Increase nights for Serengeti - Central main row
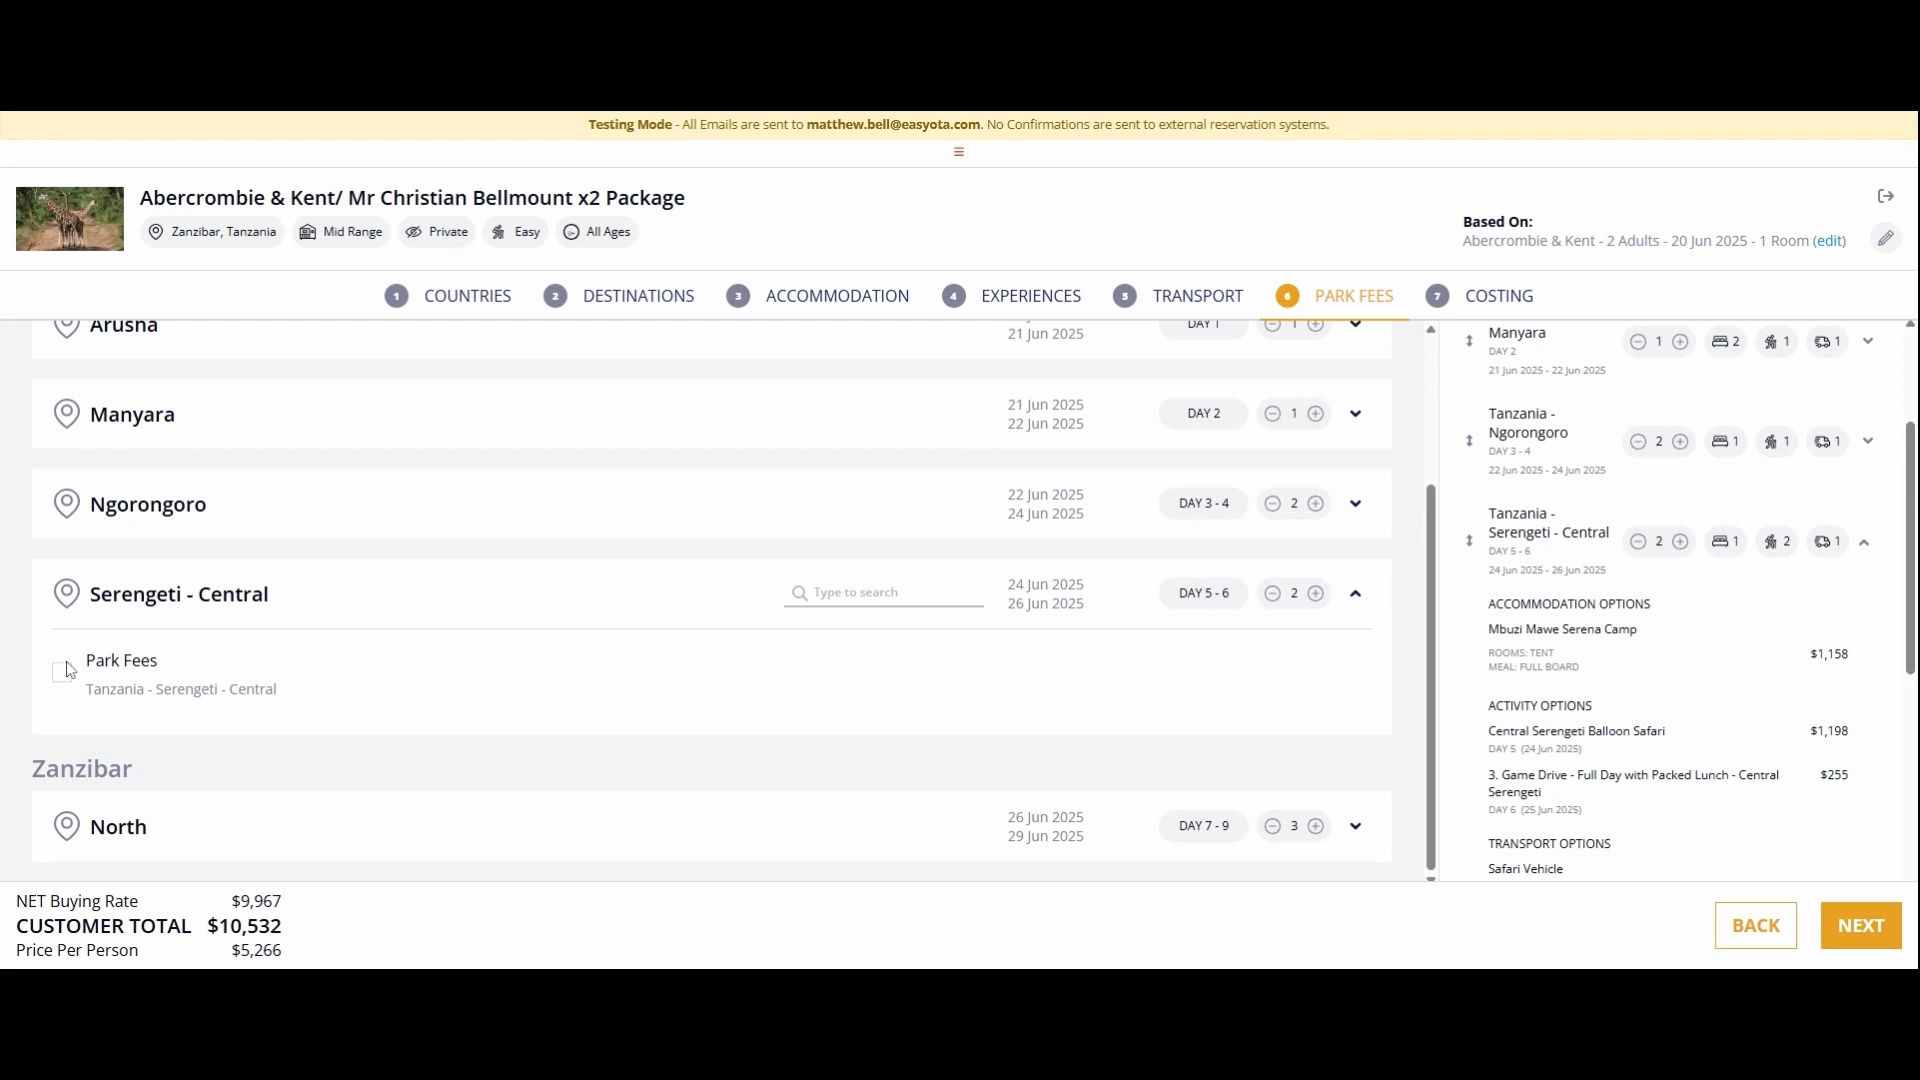 1316,594
